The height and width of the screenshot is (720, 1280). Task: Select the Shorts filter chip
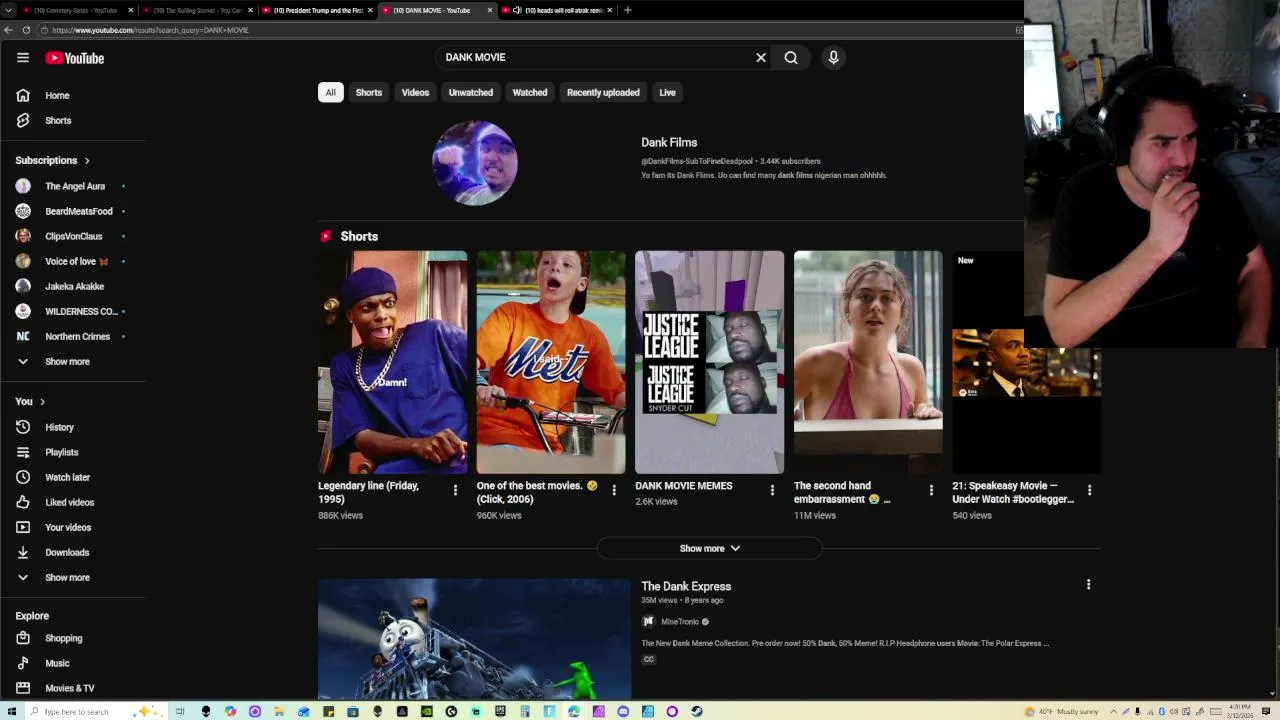[369, 92]
